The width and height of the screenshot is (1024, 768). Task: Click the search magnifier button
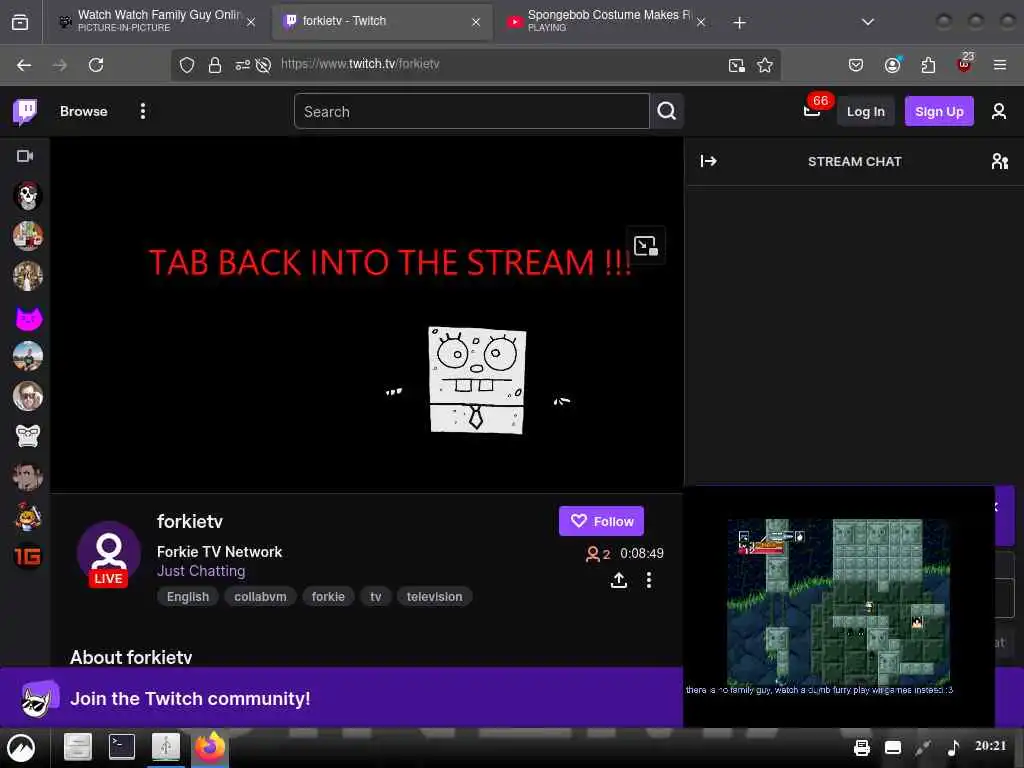tap(667, 111)
